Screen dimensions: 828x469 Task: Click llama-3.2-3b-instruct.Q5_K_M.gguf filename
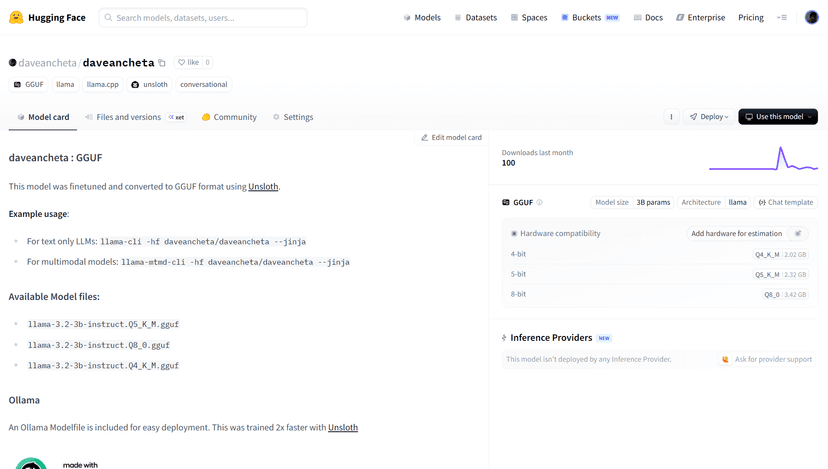[x=104, y=324]
